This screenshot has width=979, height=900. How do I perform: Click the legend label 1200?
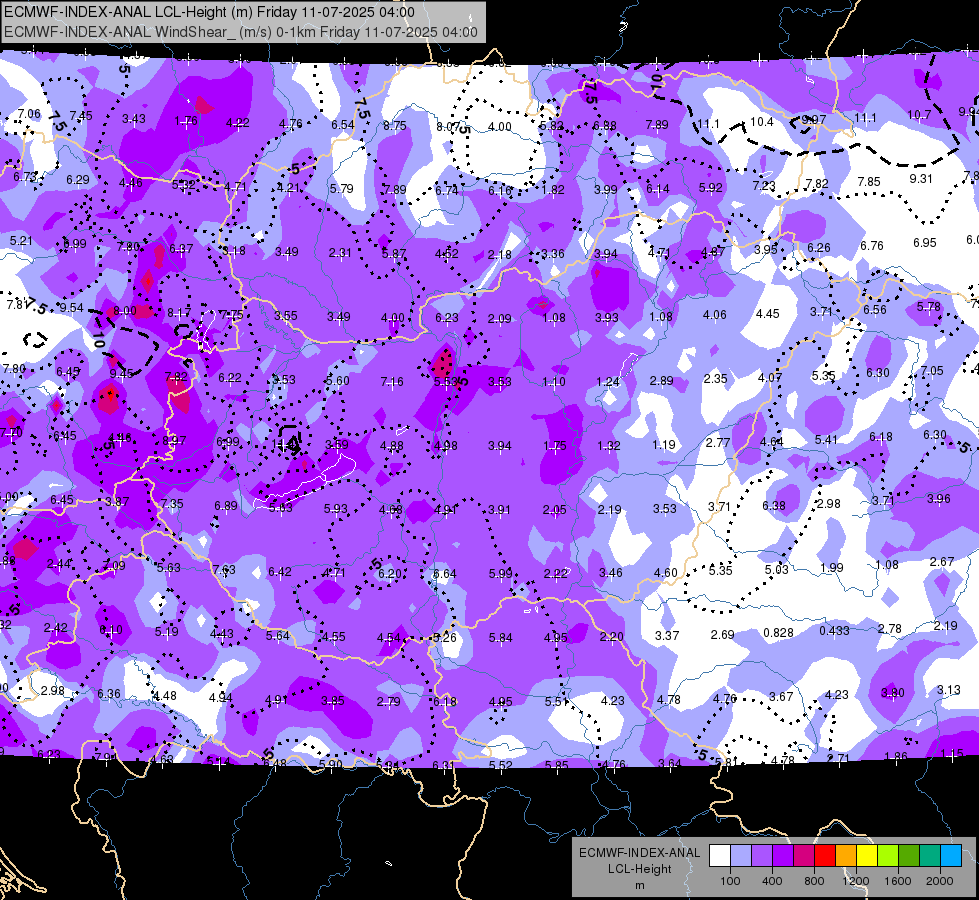(x=855, y=881)
